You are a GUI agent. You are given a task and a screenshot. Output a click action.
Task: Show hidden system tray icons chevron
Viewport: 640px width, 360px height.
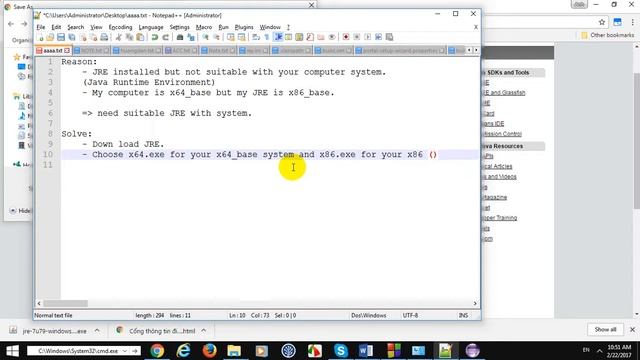pos(600,351)
